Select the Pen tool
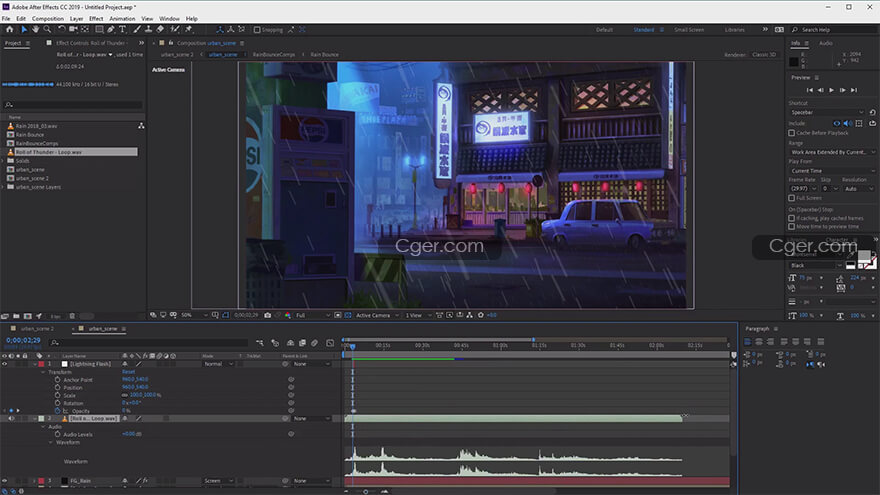Screen dimensions: 880x495 tap(111, 30)
